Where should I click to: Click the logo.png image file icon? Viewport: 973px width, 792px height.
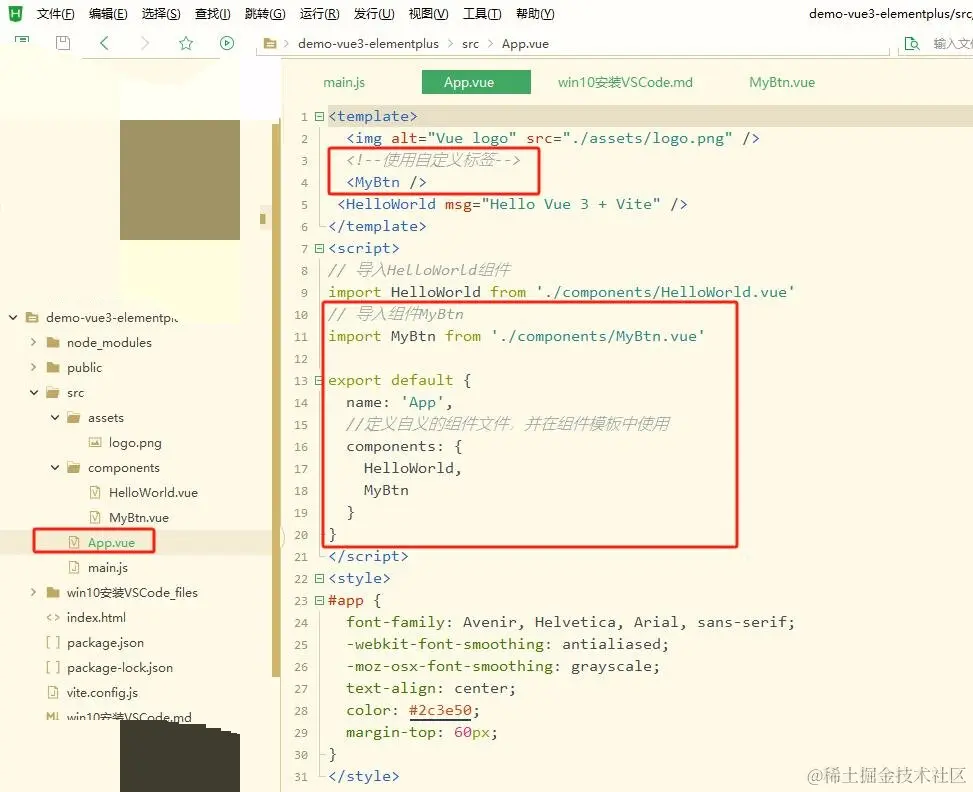point(95,443)
